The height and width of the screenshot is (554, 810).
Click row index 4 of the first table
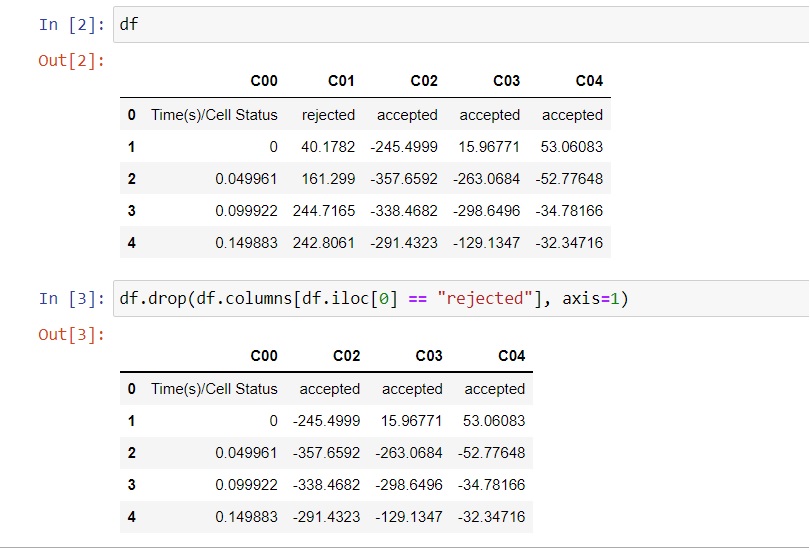[132, 243]
